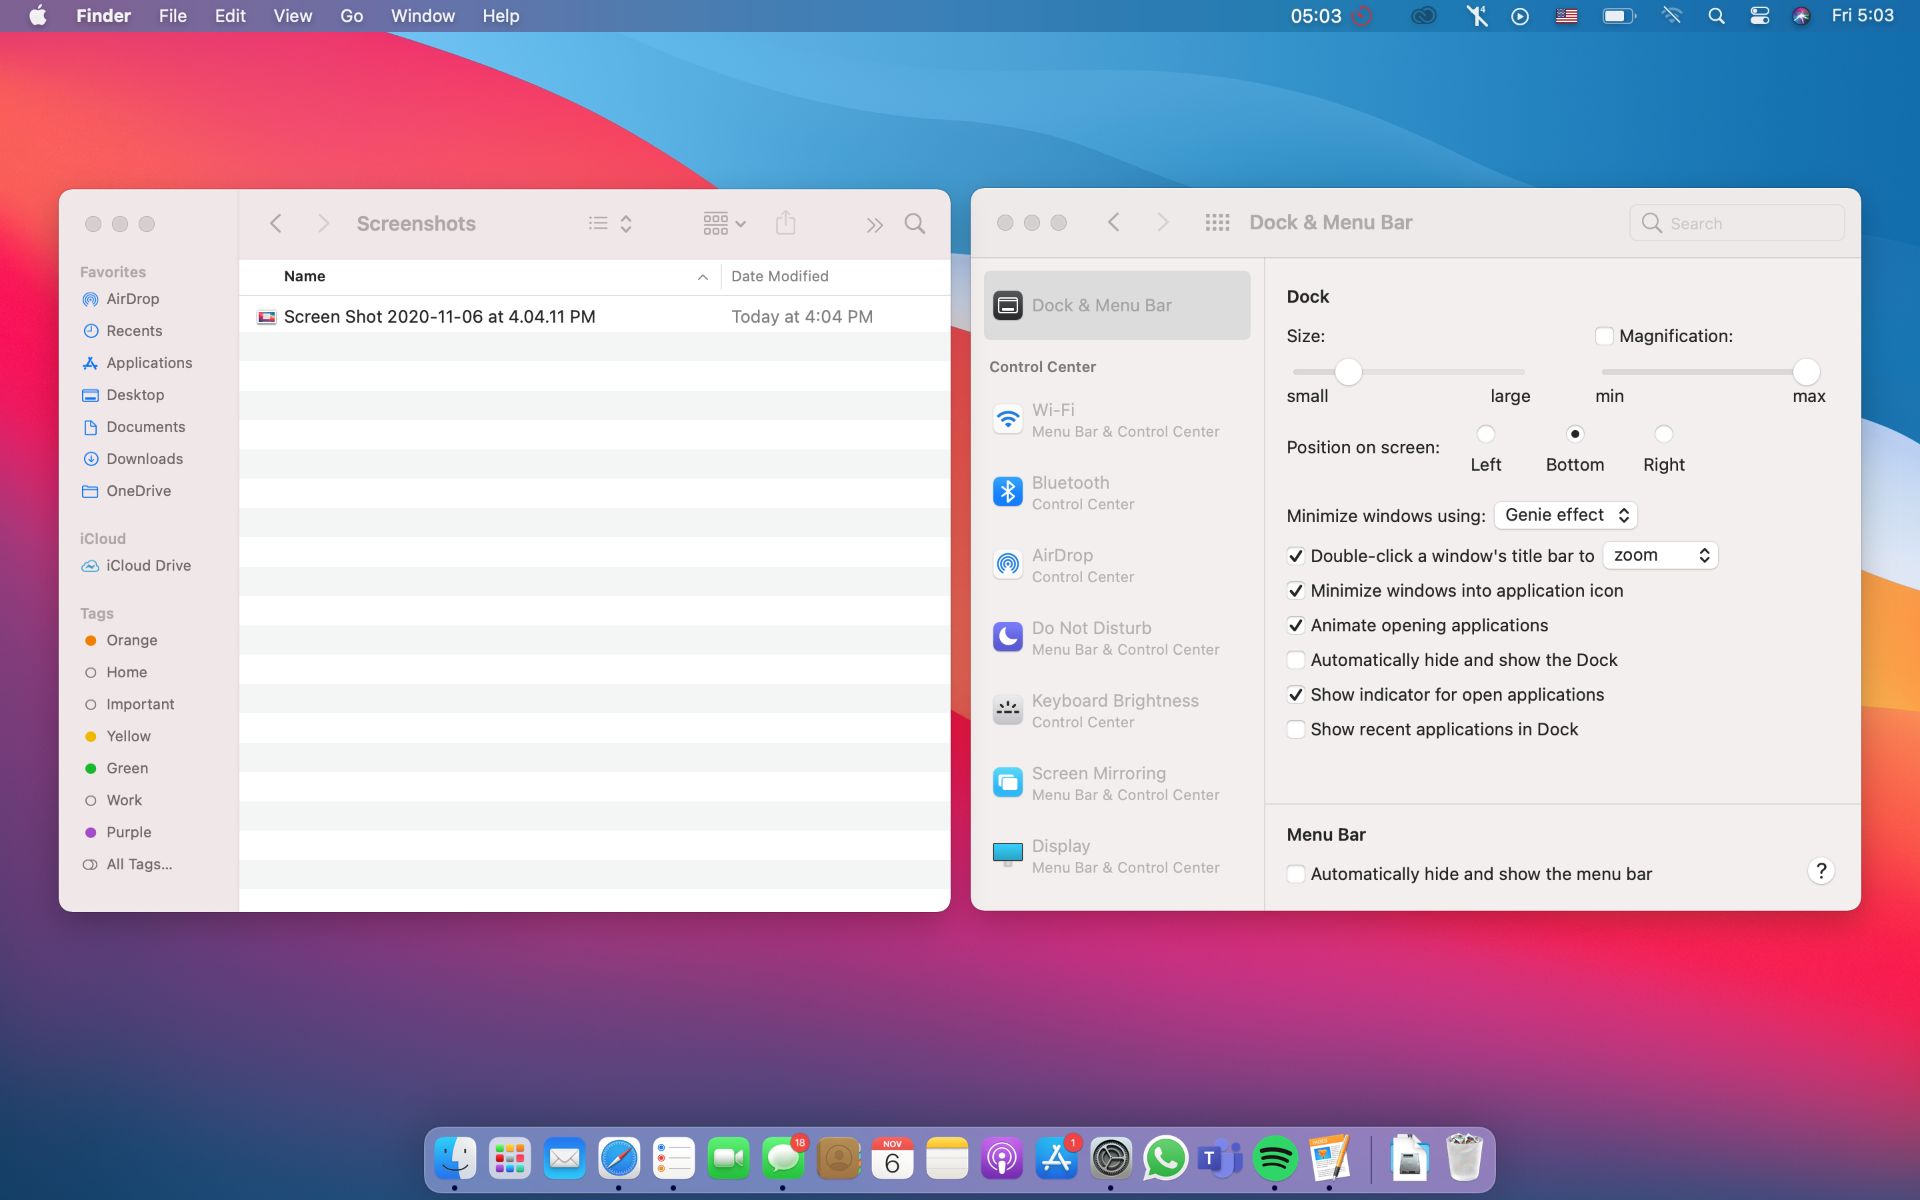Adjust the Dock Size slider
1920x1200 pixels.
click(x=1349, y=371)
